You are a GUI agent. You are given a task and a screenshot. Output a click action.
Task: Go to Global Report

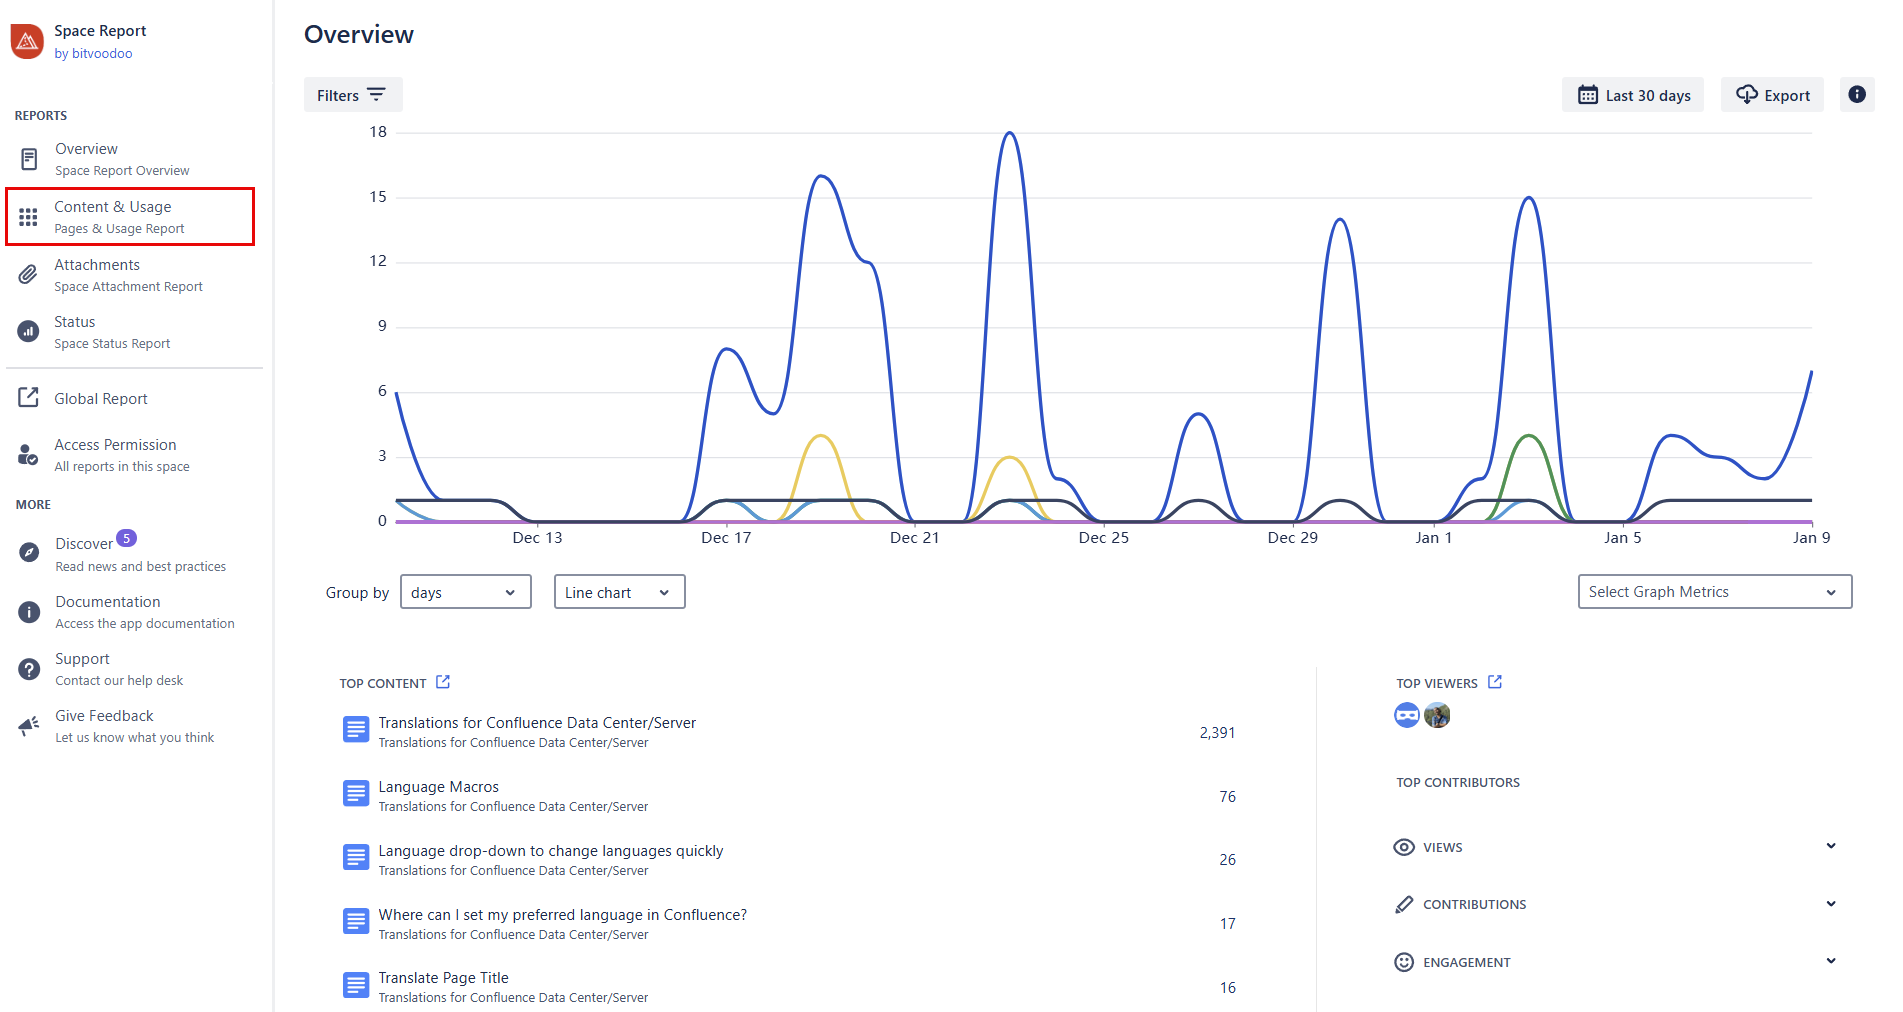pyautogui.click(x=101, y=399)
